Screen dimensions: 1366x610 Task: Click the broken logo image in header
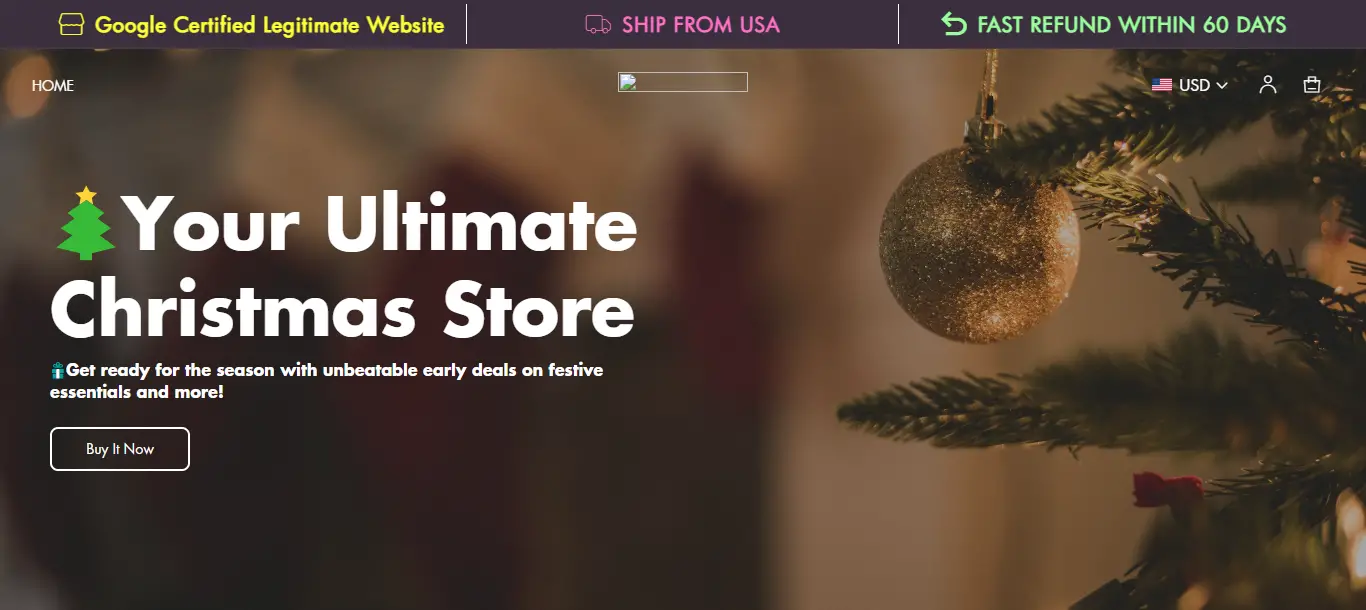tap(683, 82)
